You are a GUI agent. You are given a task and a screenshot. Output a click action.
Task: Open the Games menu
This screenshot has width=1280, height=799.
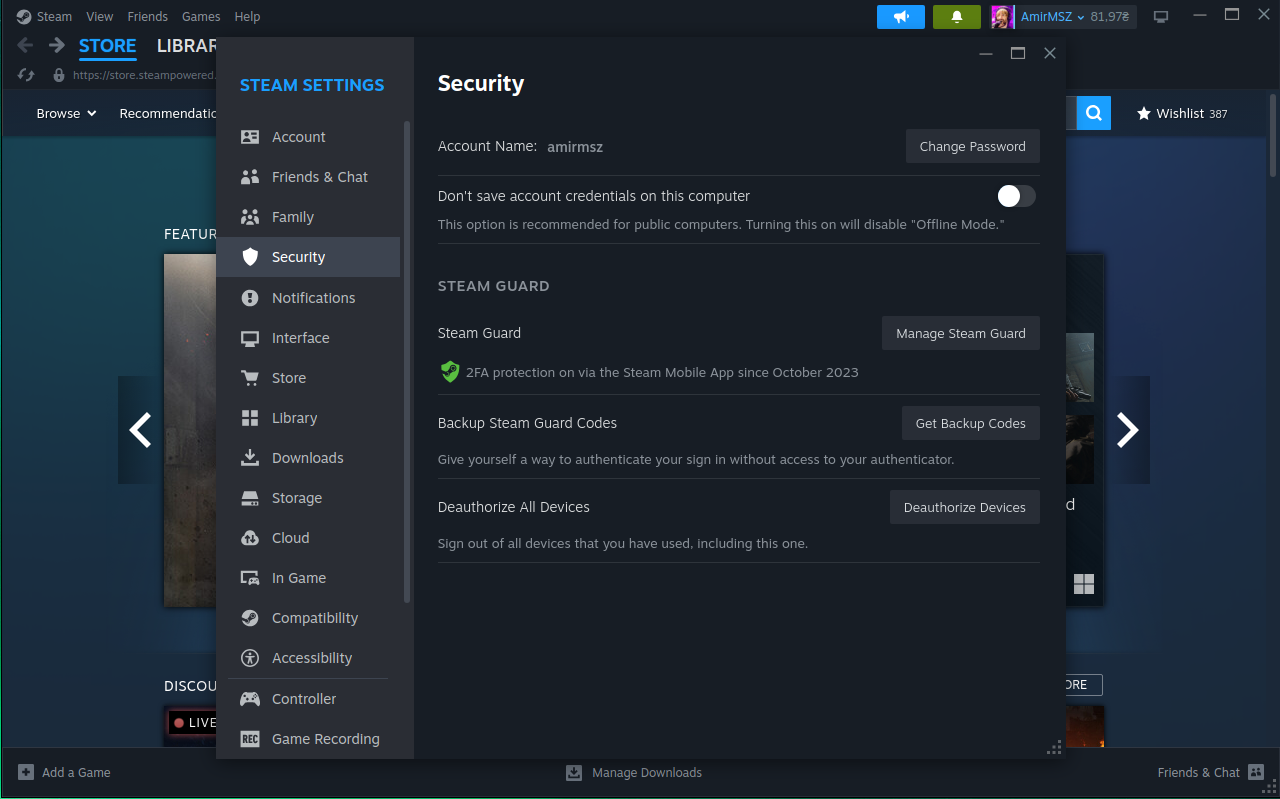click(201, 16)
